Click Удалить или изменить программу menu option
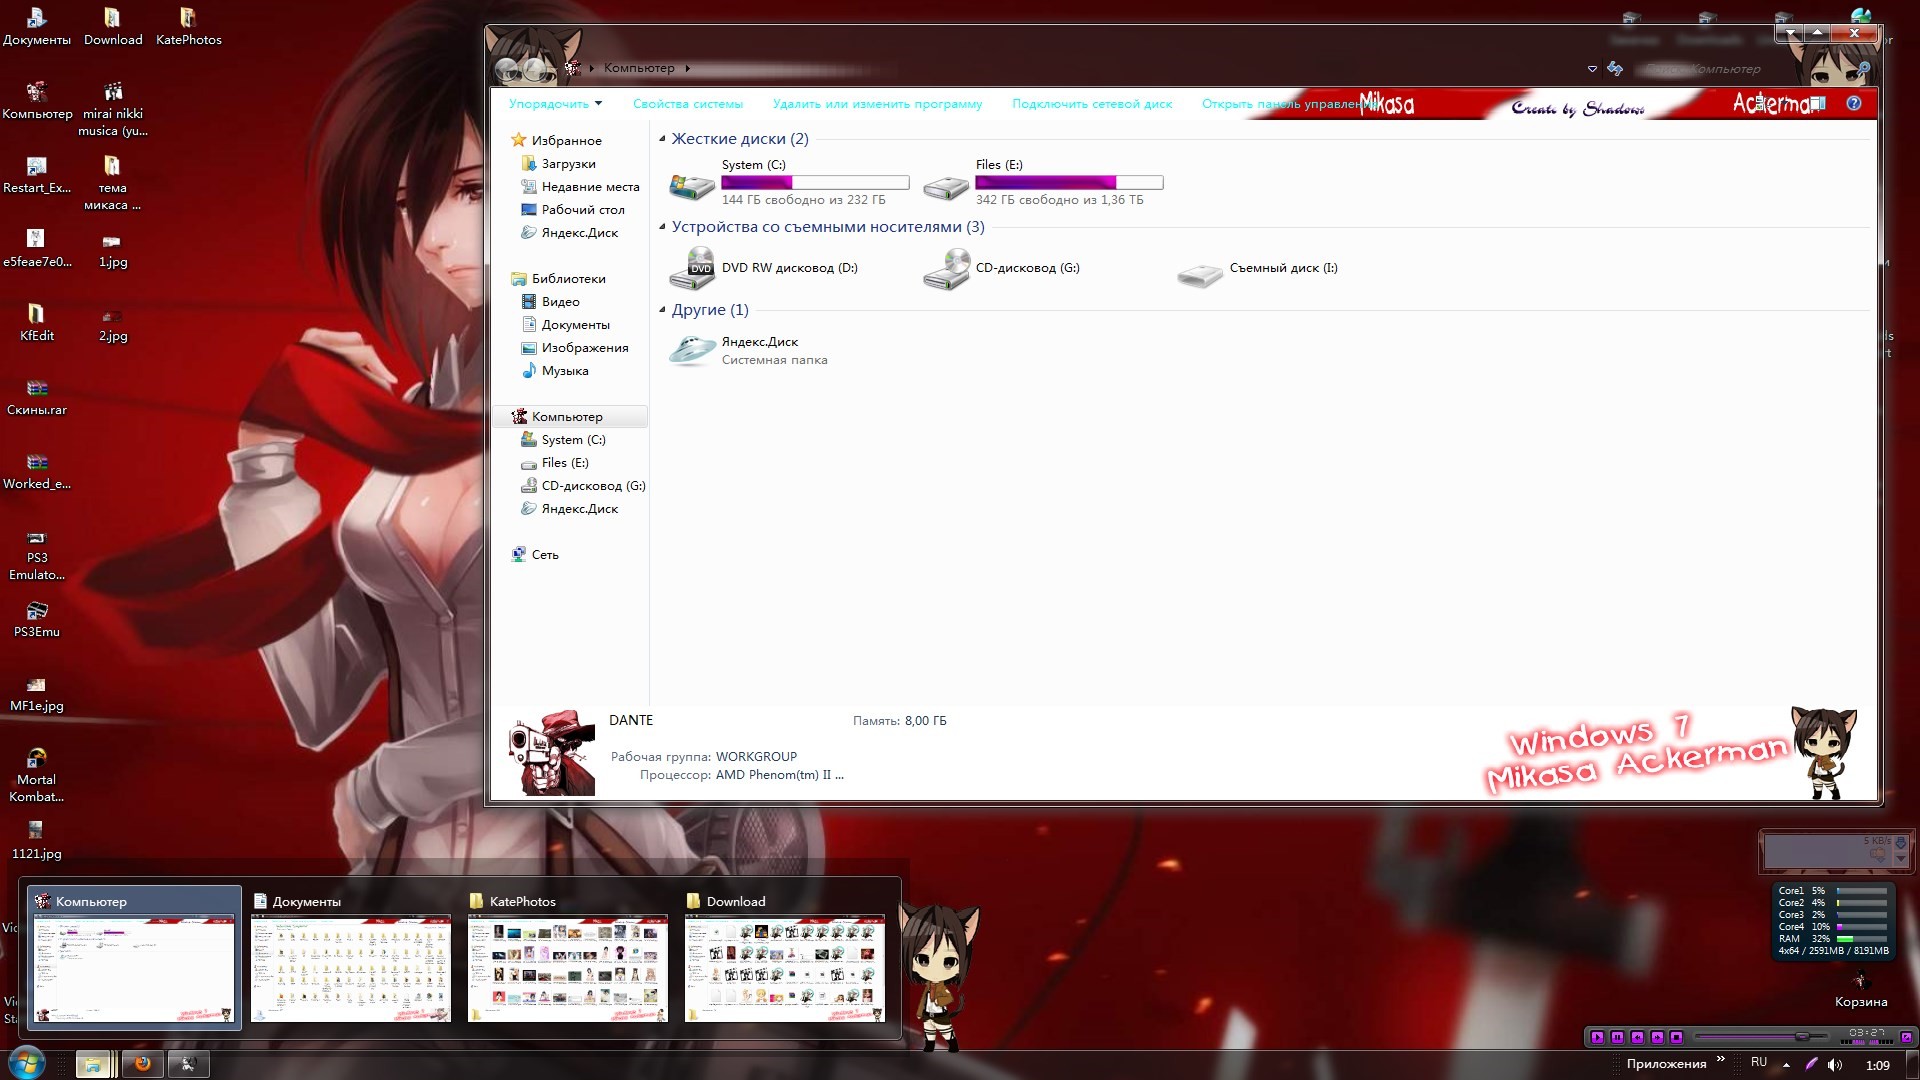This screenshot has height=1080, width=1920. [x=877, y=103]
